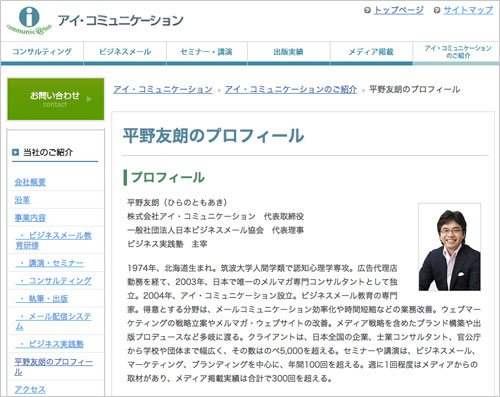Open the コンサルティング sidebar sub-link
Image resolution: width=500 pixels, height=397 pixels.
click(x=54, y=281)
